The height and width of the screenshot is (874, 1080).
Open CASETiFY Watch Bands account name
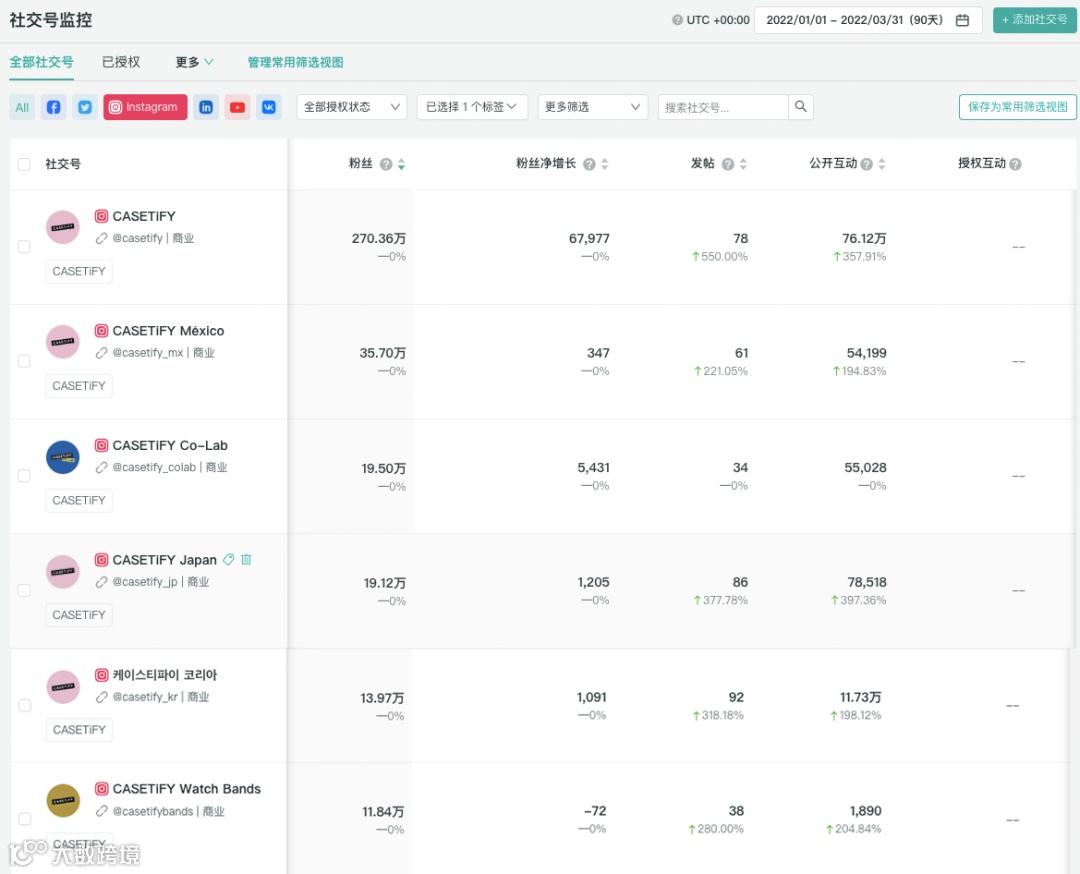pyautogui.click(x=187, y=789)
